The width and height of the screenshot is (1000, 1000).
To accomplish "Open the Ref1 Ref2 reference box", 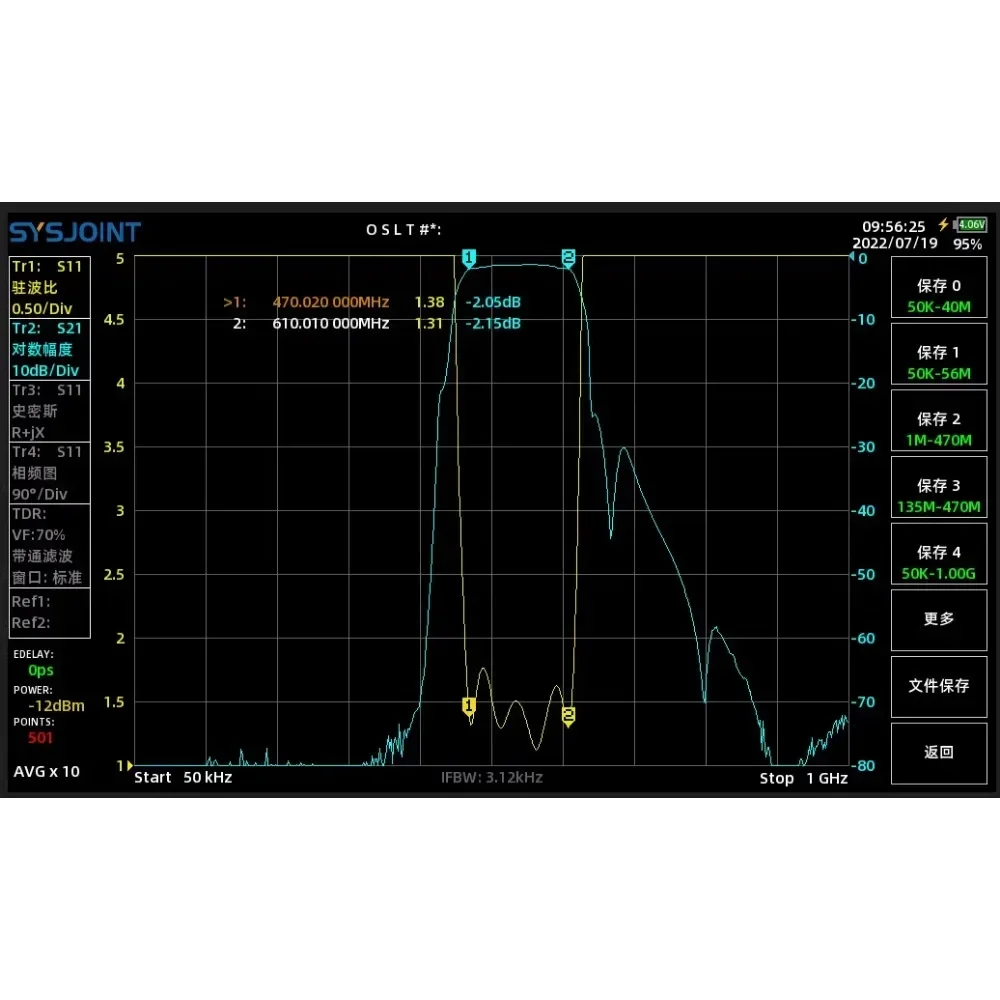I will pos(50,612).
